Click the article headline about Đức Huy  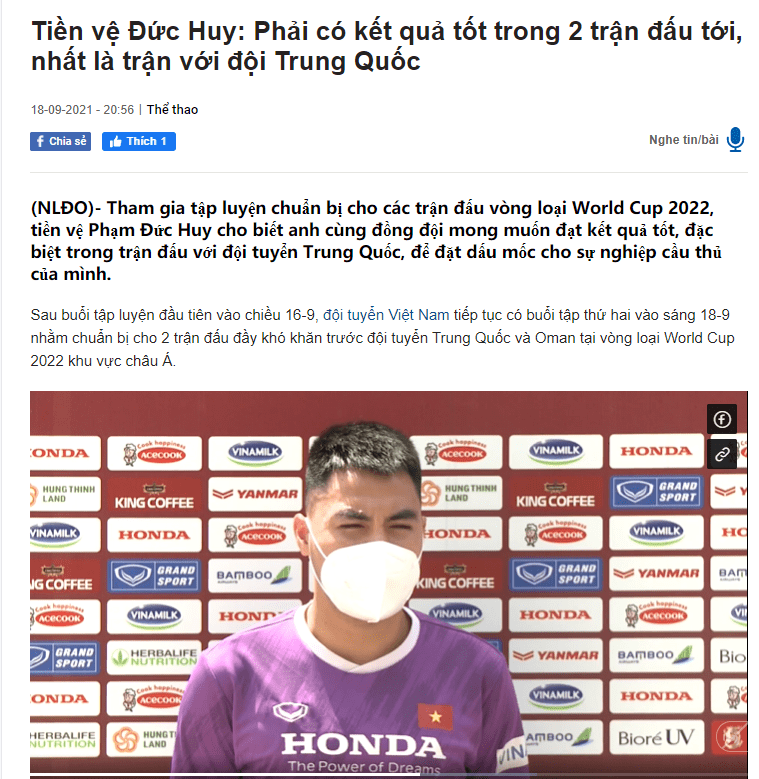(387, 46)
